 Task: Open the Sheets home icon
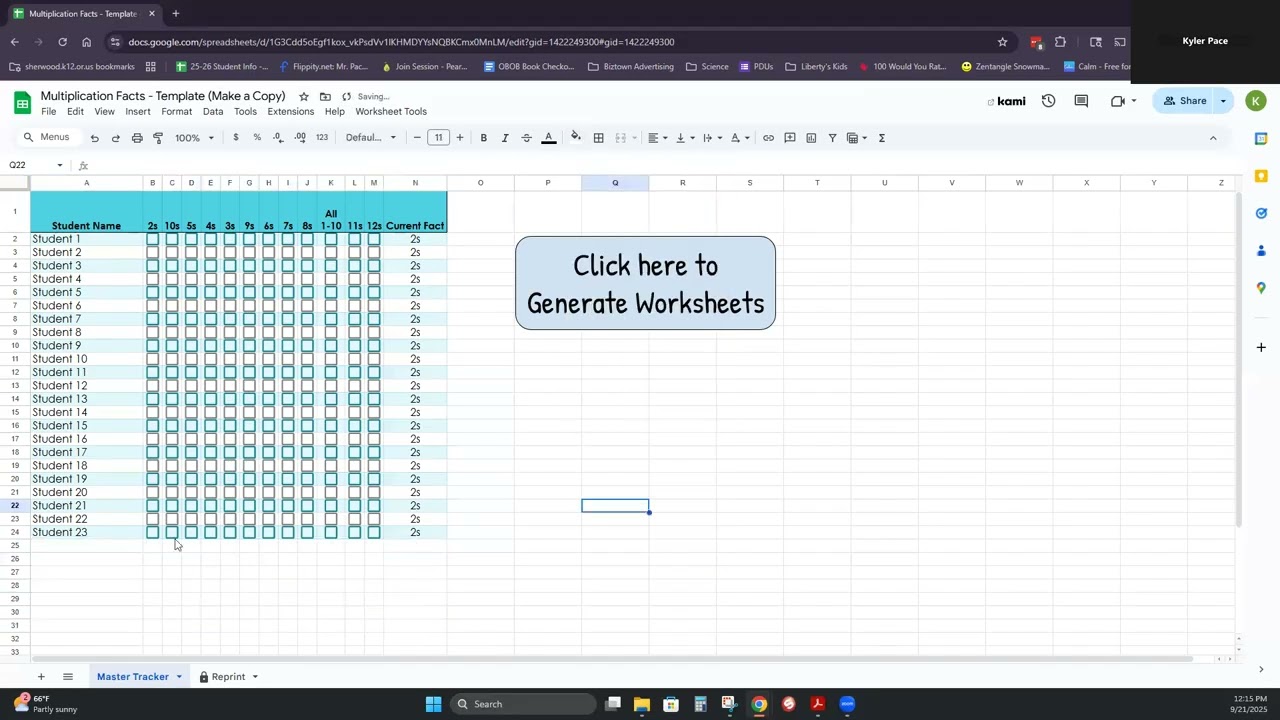click(x=22, y=102)
